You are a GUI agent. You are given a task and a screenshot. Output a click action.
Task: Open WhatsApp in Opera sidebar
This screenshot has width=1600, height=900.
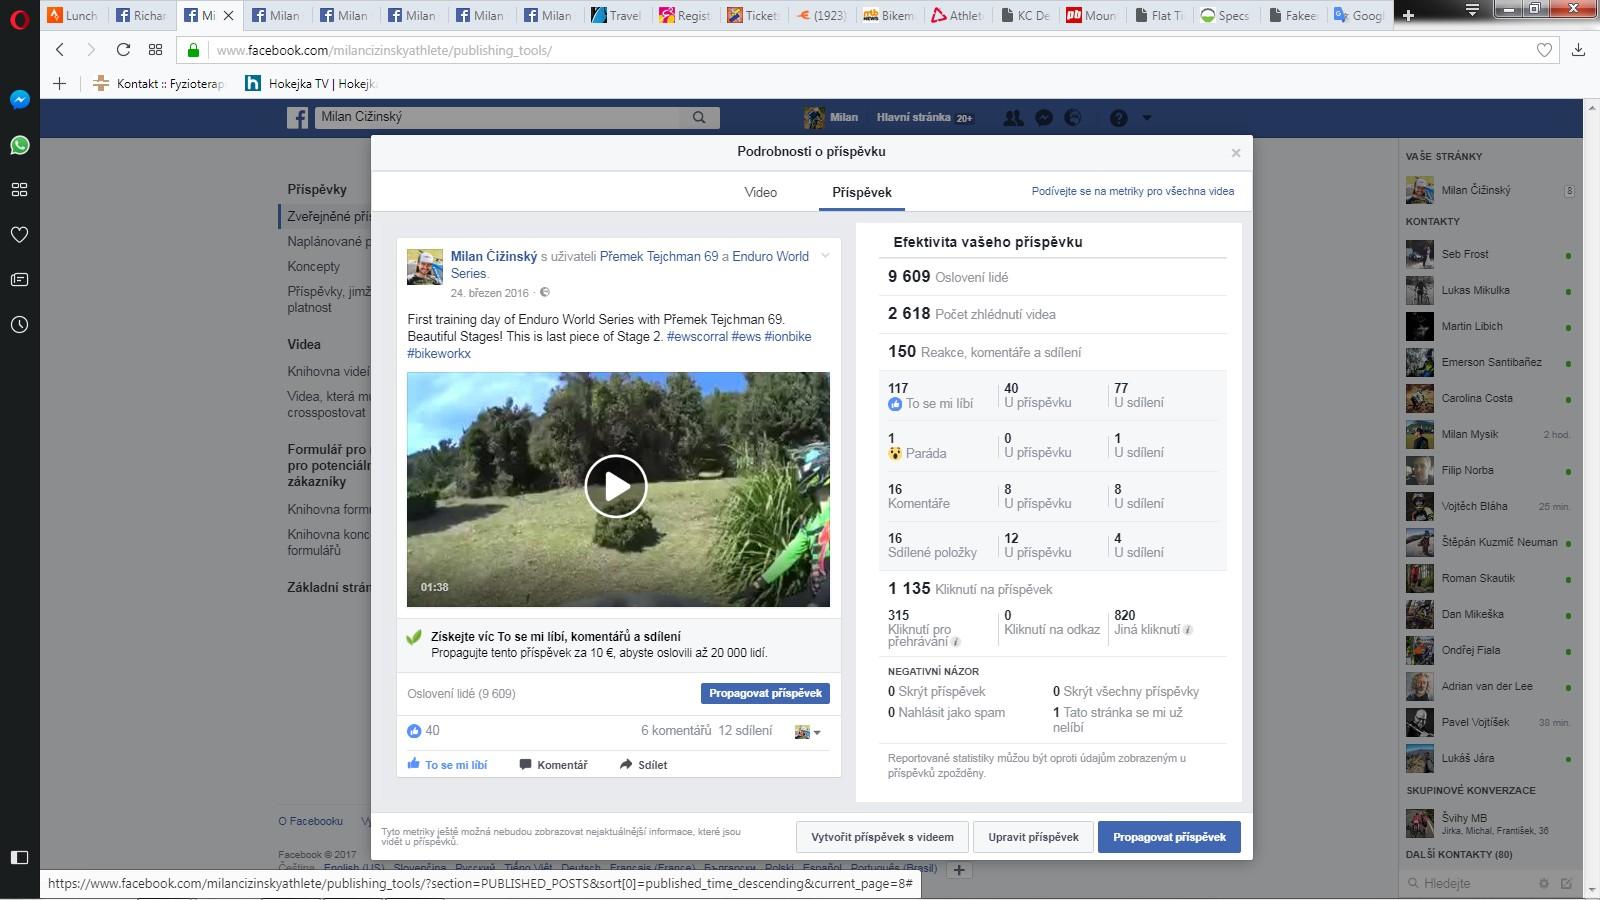point(19,145)
